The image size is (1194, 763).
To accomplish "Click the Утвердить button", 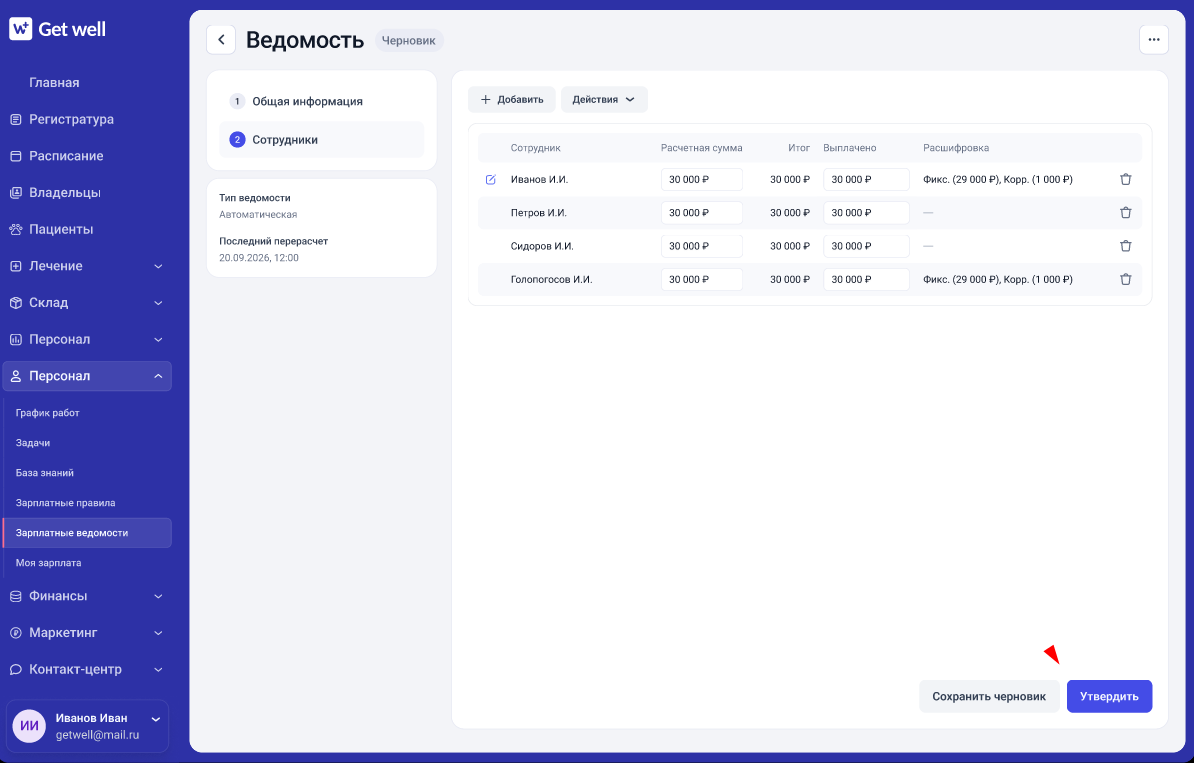I will click(1109, 697).
